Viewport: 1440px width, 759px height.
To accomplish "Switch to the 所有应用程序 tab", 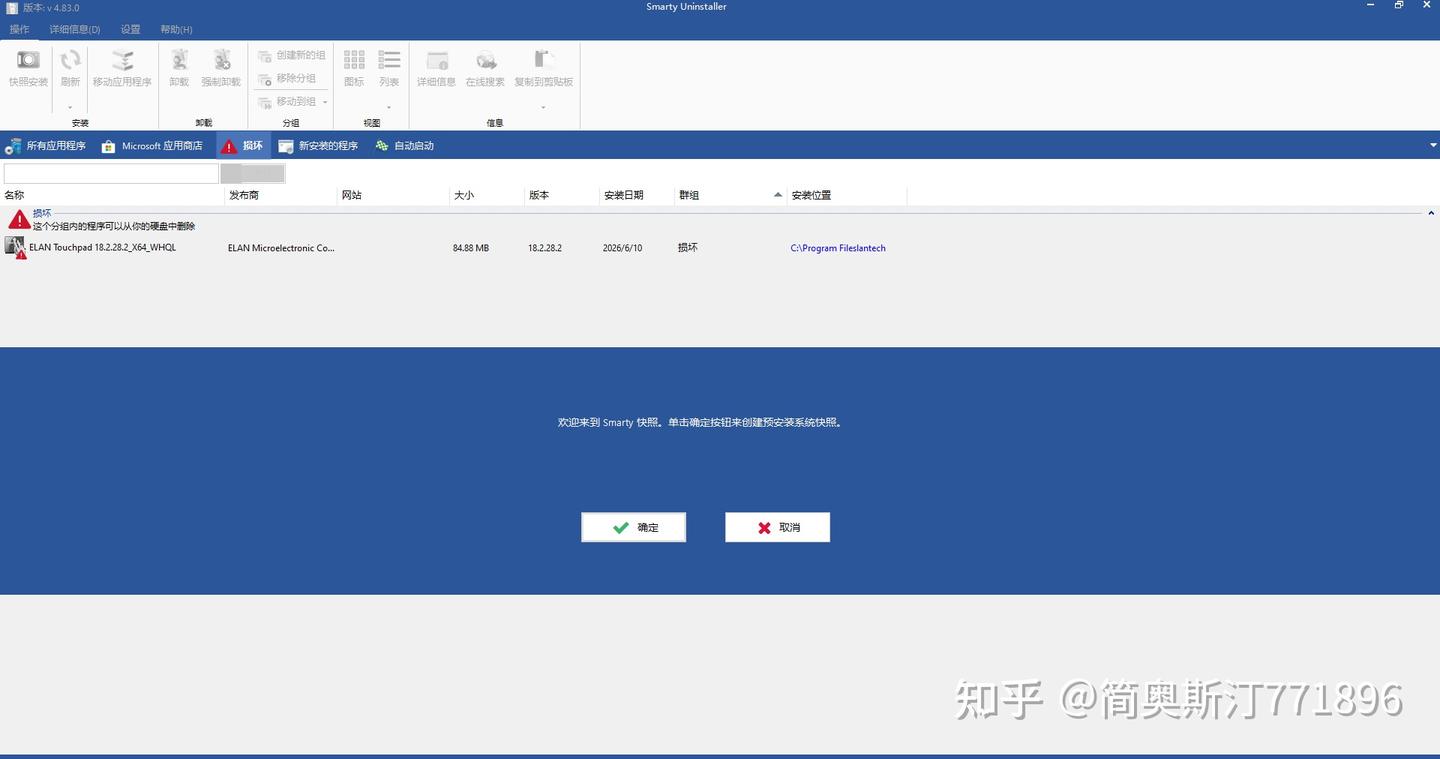I will [45, 146].
